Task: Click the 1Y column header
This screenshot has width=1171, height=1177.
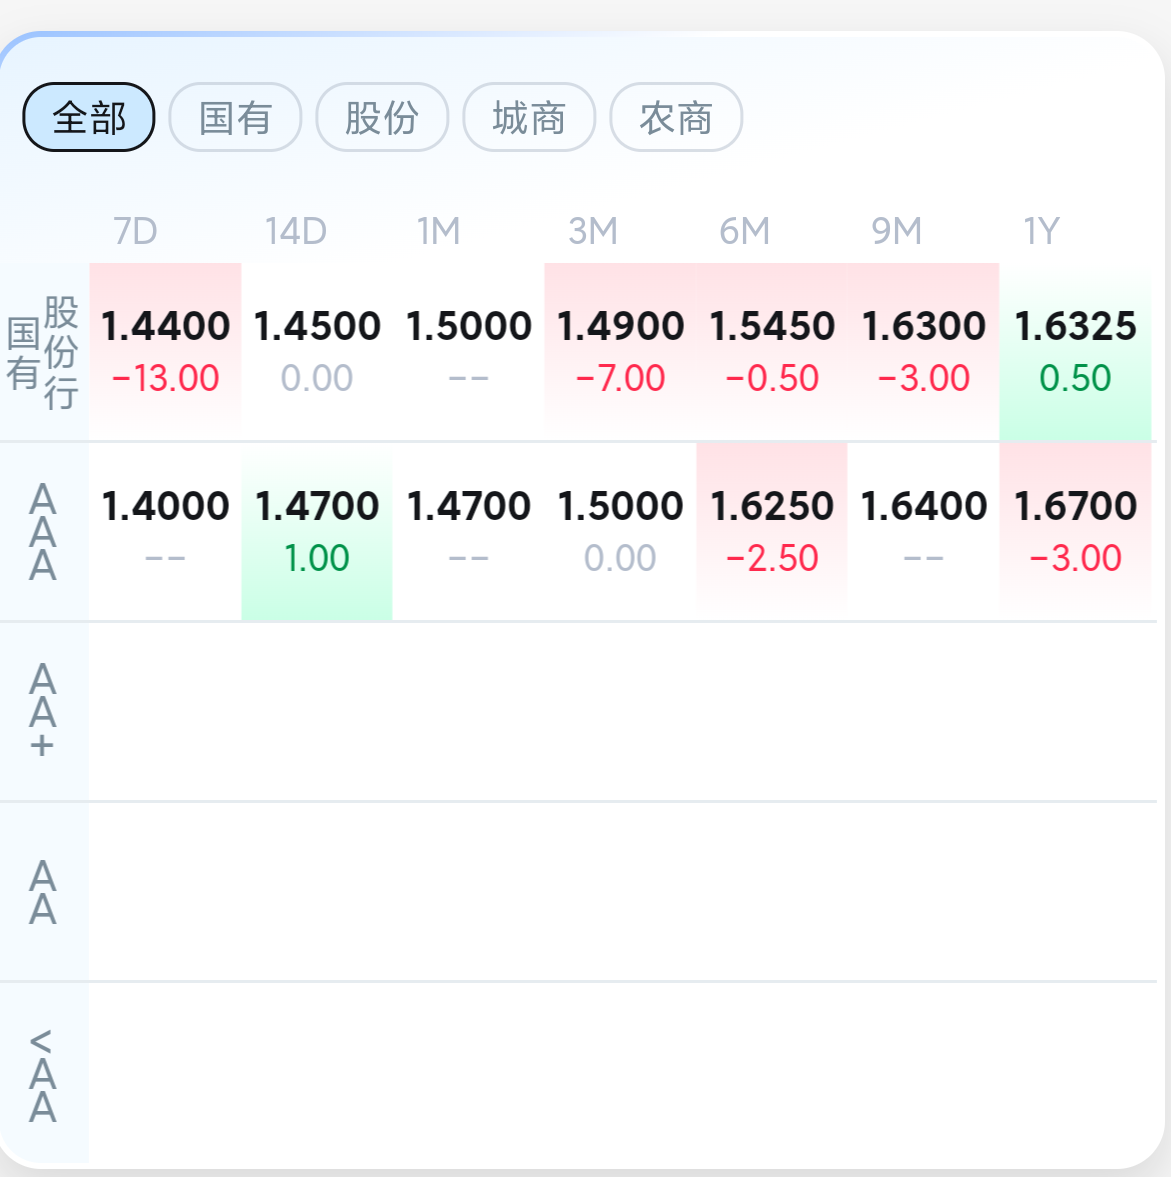Action: (1042, 230)
